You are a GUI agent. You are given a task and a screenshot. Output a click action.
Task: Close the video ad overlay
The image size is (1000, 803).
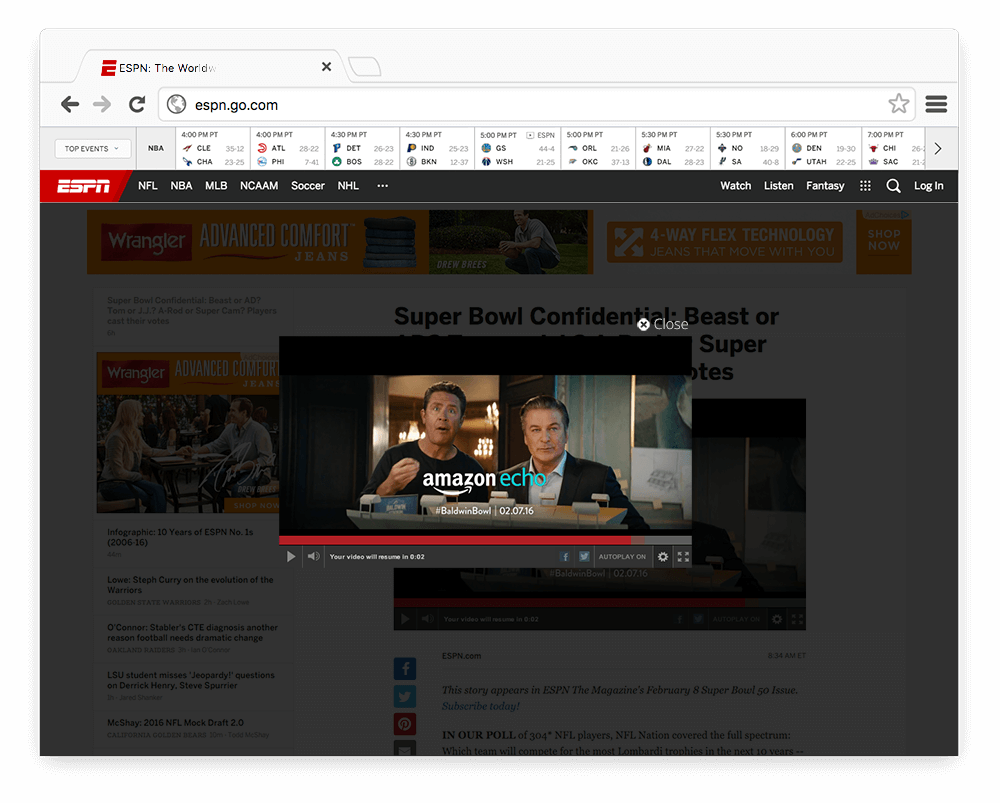pyautogui.click(x=663, y=324)
